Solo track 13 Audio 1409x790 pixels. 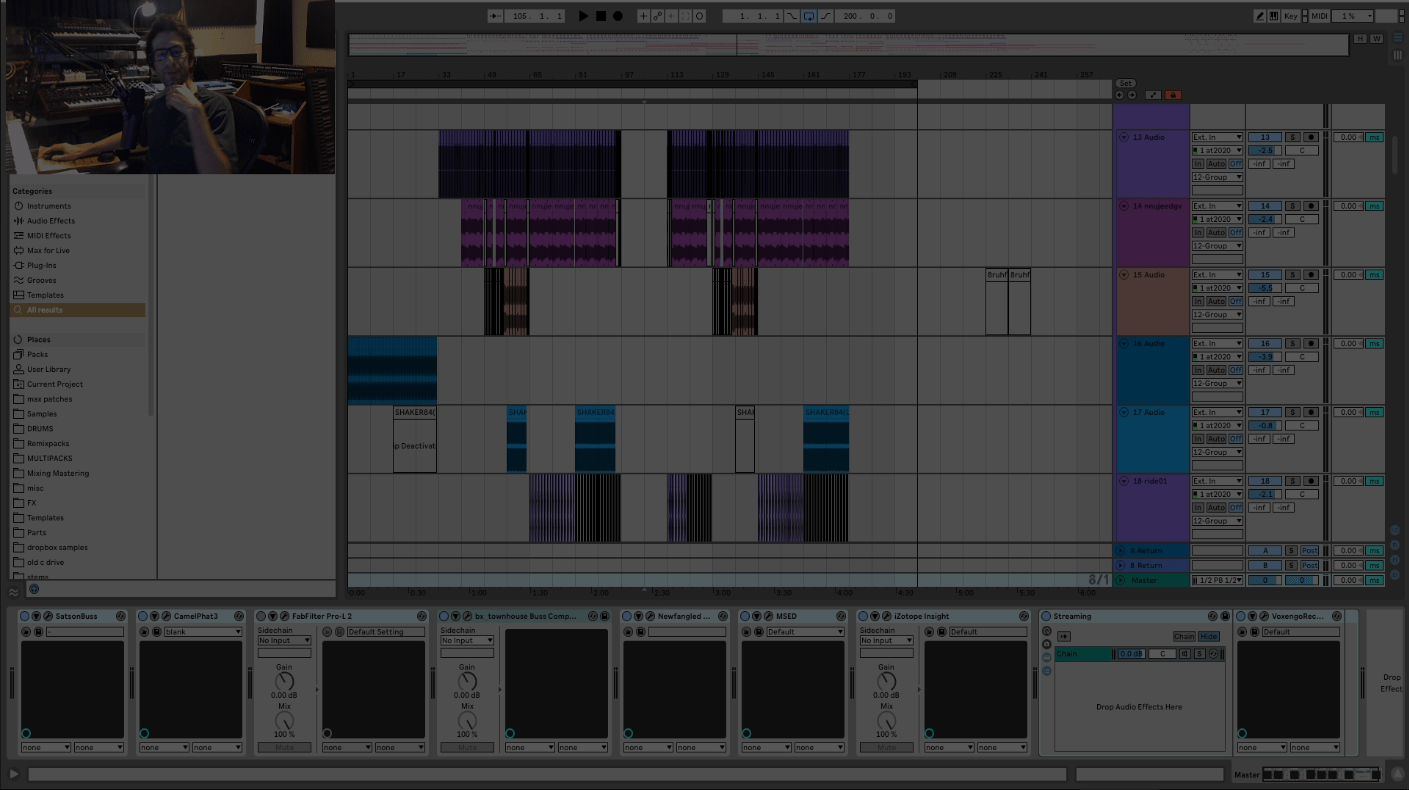(x=1292, y=137)
